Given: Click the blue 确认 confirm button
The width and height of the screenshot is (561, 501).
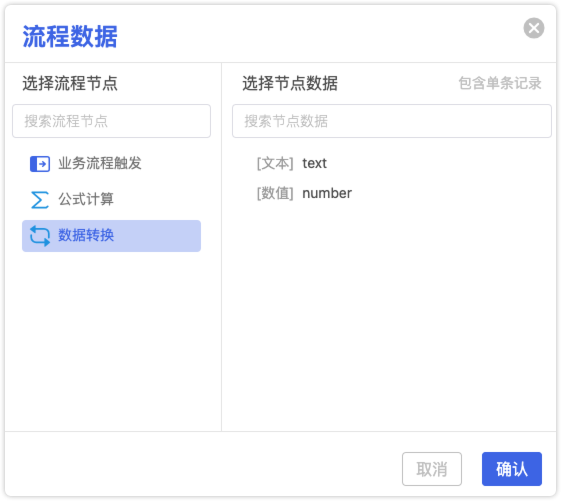Looking at the screenshot, I should click(512, 469).
